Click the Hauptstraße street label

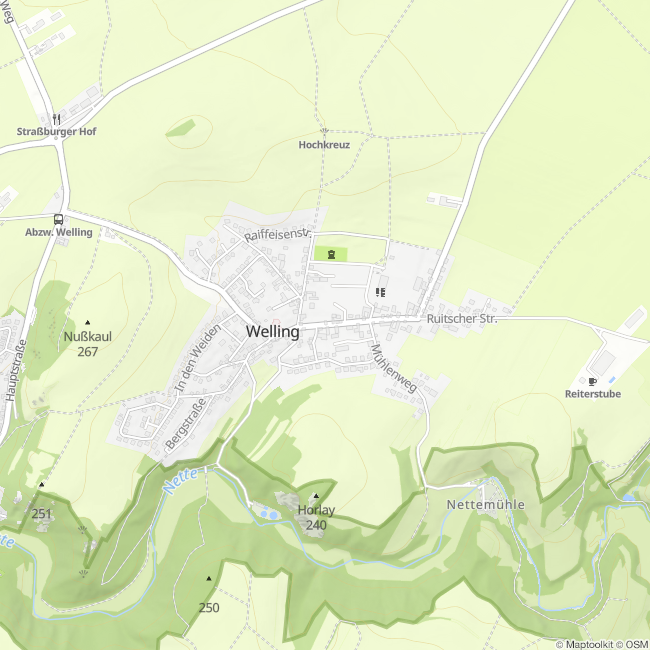(16, 371)
